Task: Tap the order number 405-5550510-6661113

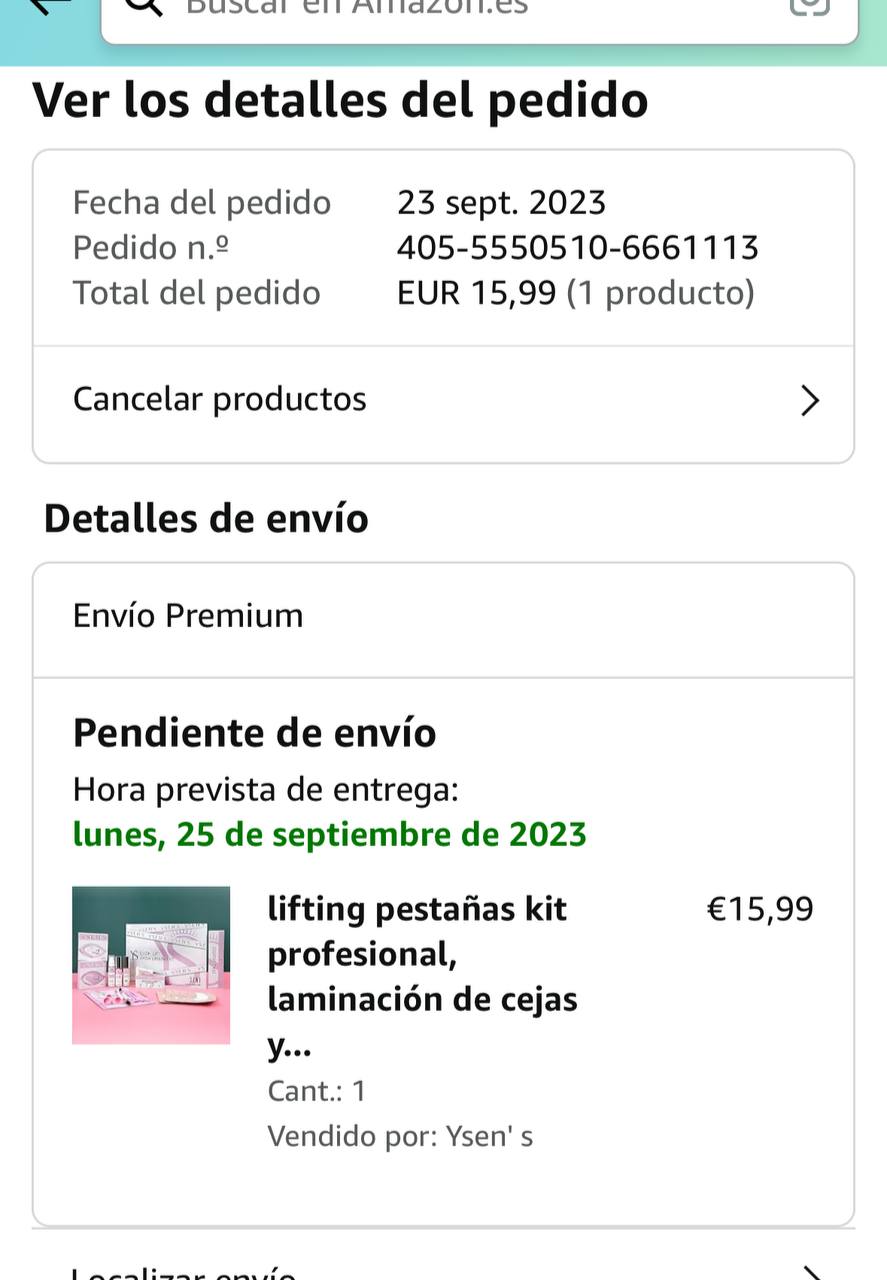Action: pos(577,248)
